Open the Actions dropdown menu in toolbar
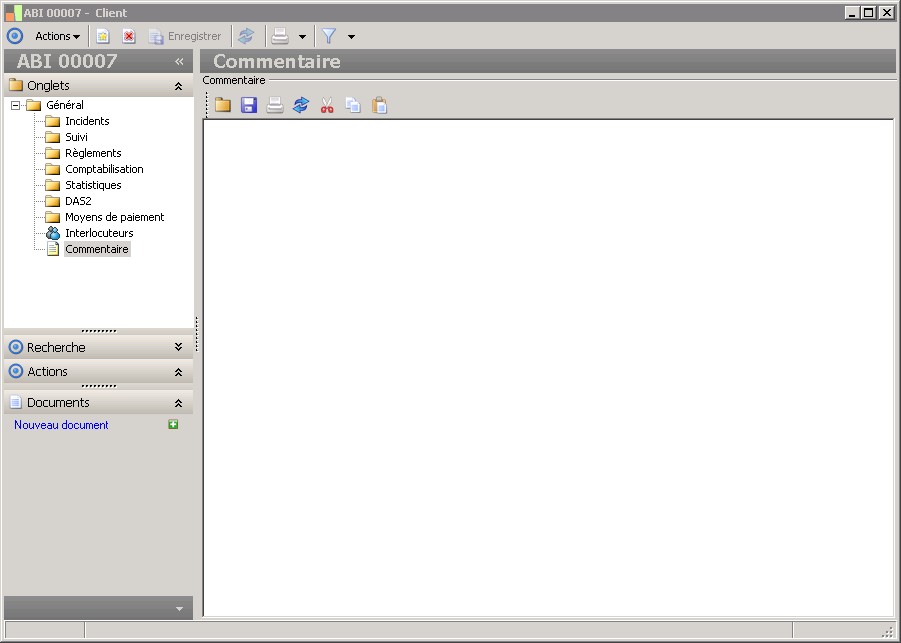The width and height of the screenshot is (901, 643). (57, 36)
